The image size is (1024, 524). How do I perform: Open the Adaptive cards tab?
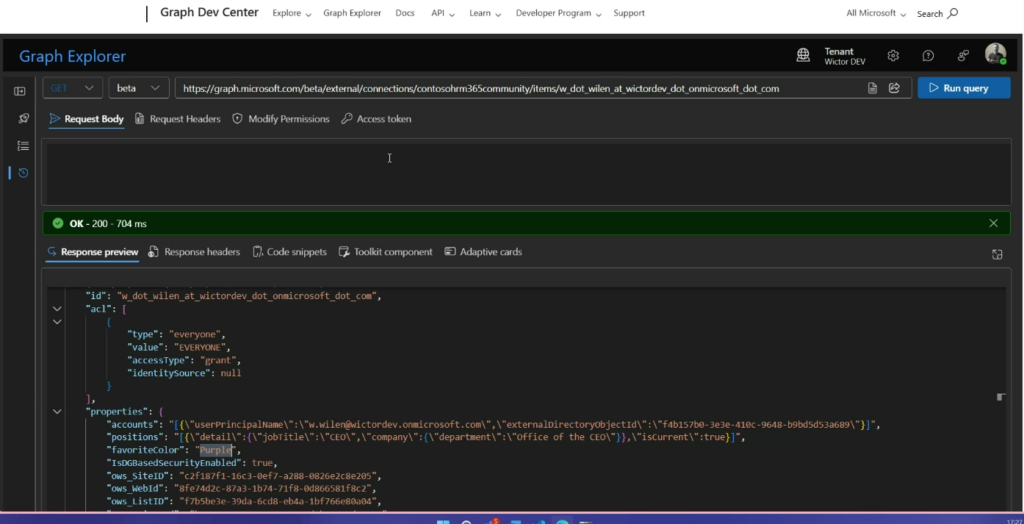click(x=483, y=252)
